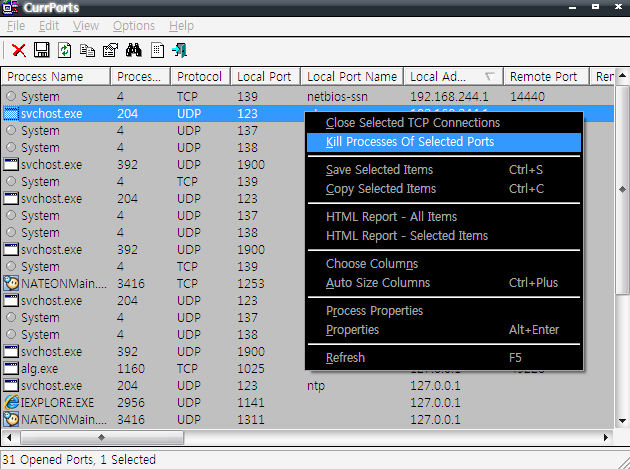Click the System circle icon in netbios-ssn row
Image resolution: width=630 pixels, height=469 pixels.
(11, 96)
